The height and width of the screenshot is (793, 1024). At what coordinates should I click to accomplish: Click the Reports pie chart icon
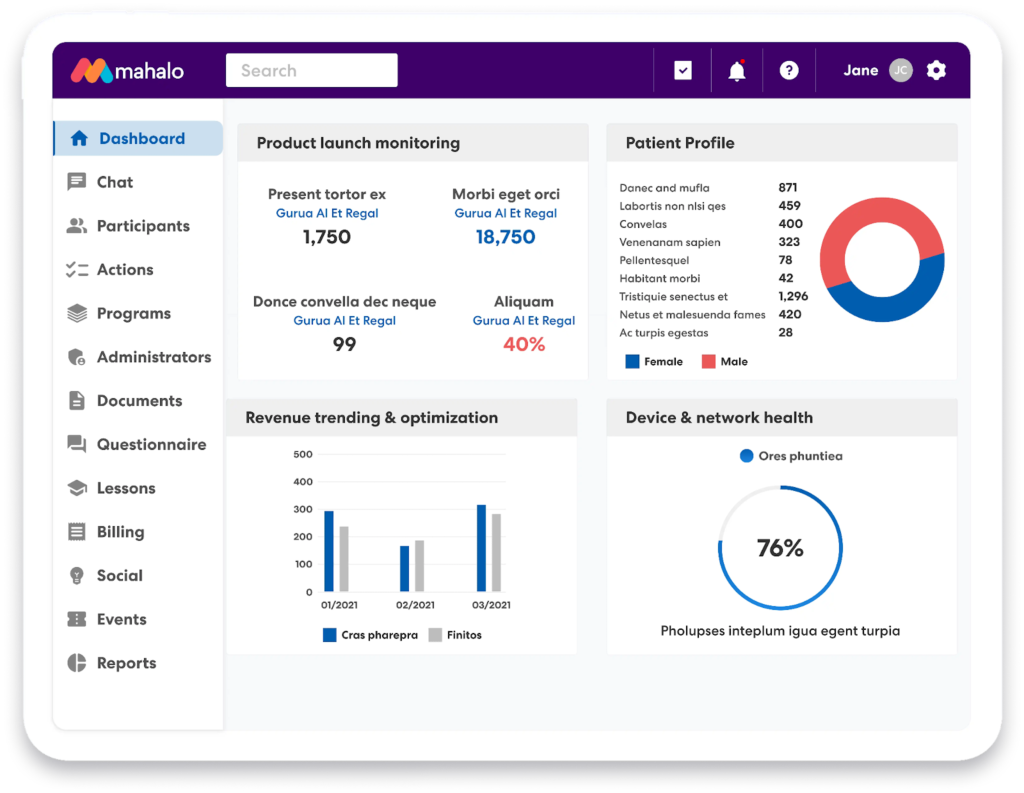point(77,663)
